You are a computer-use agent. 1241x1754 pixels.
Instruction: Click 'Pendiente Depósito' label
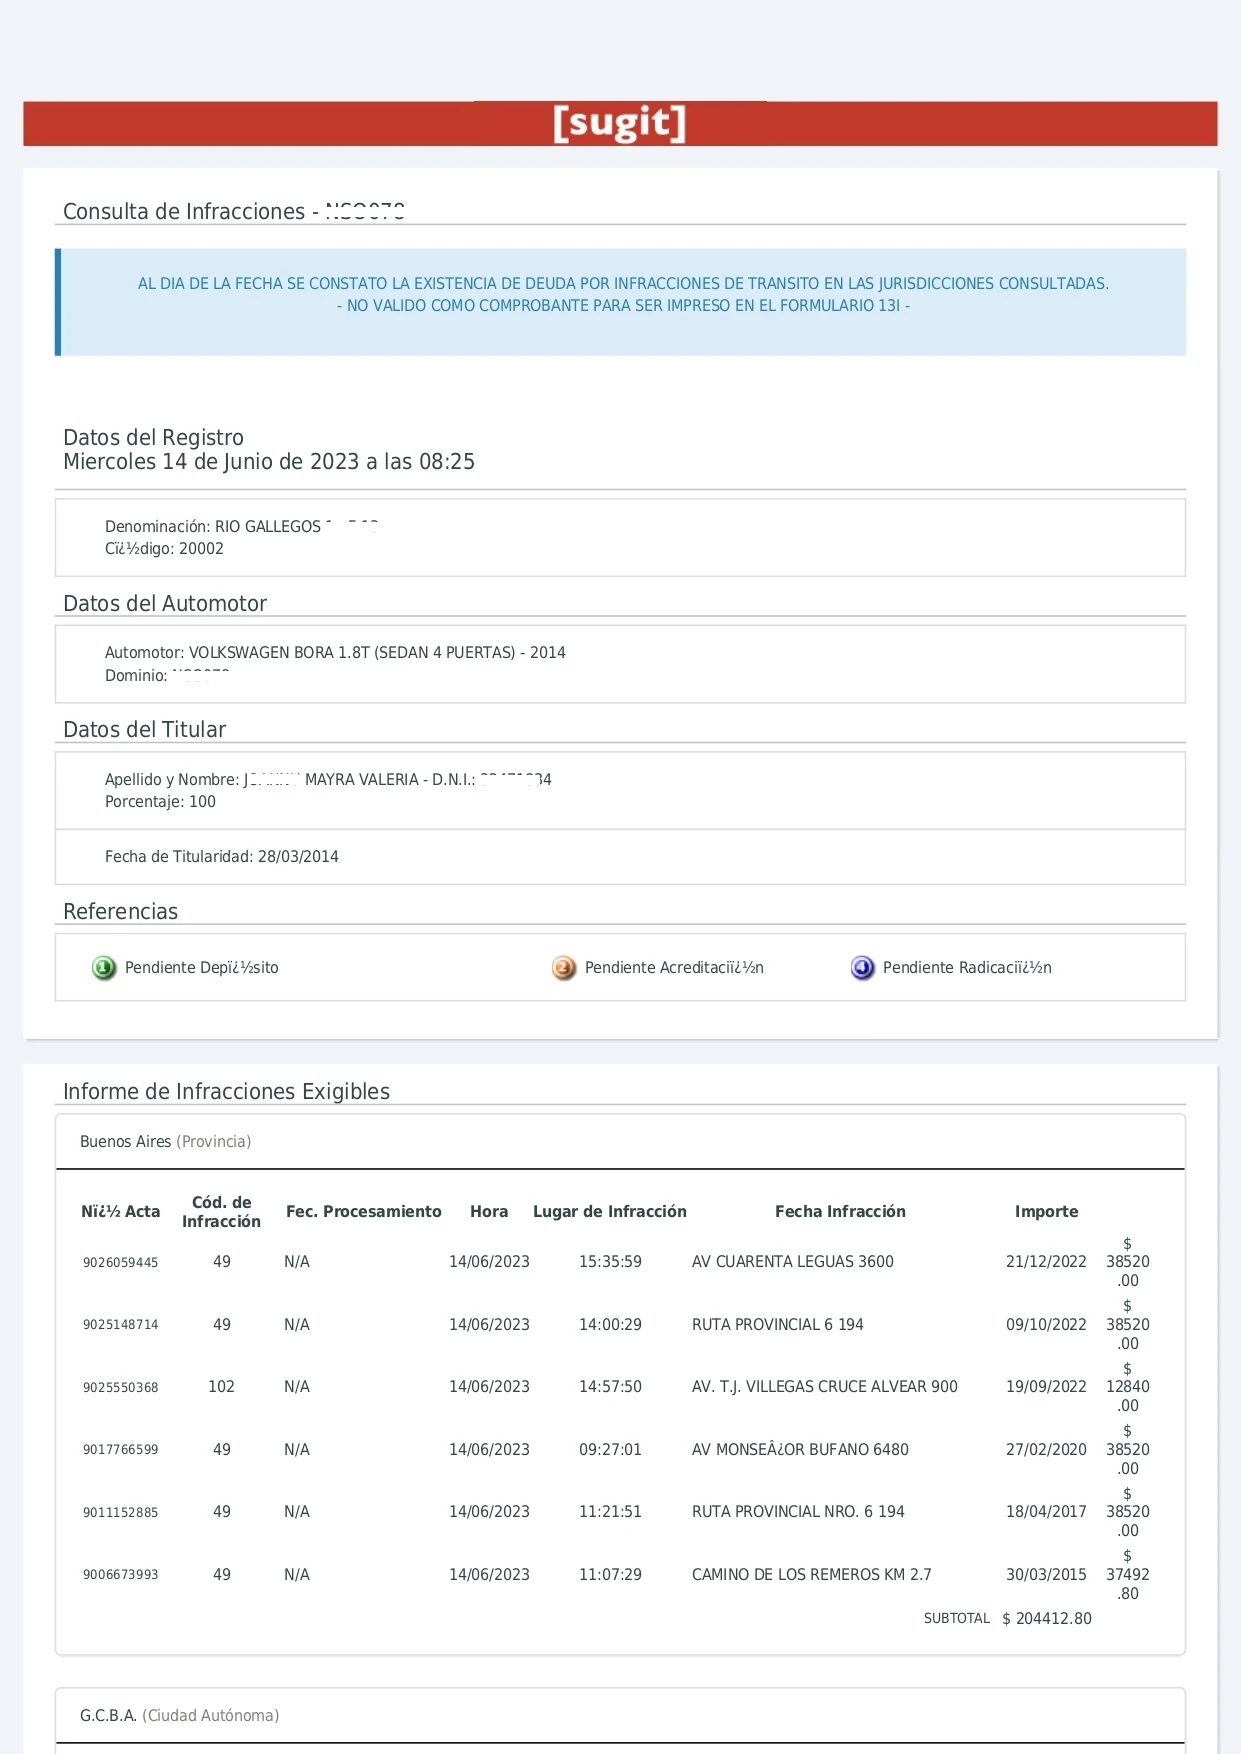202,968
